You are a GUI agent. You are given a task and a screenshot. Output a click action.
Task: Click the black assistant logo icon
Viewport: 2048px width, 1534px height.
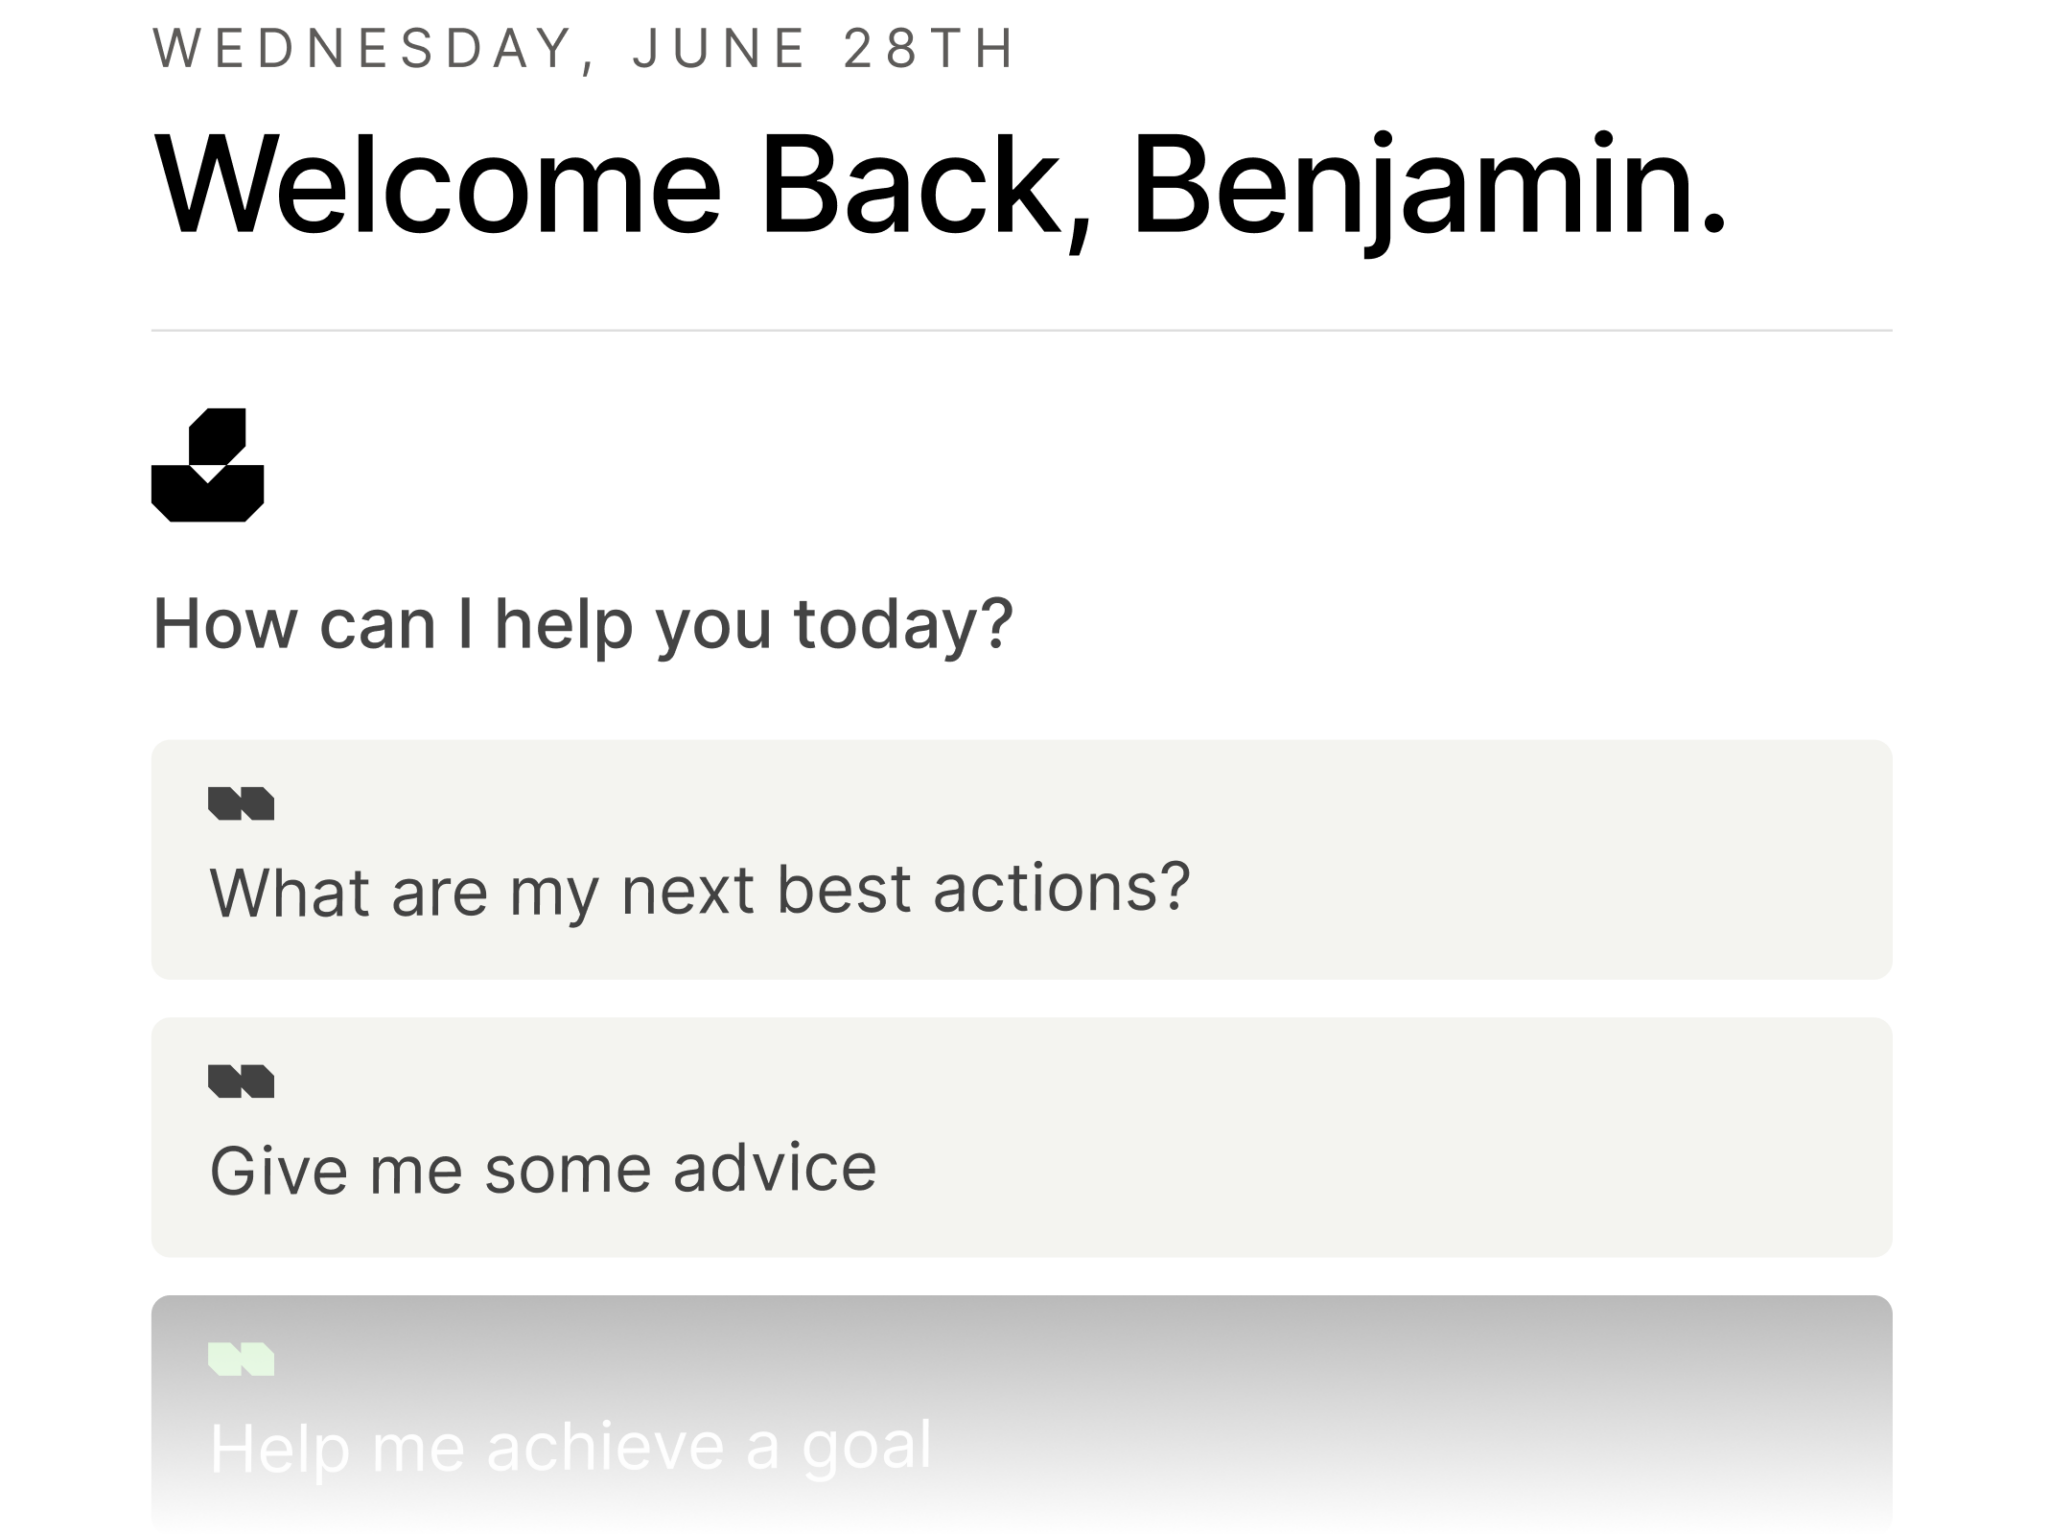click(207, 465)
